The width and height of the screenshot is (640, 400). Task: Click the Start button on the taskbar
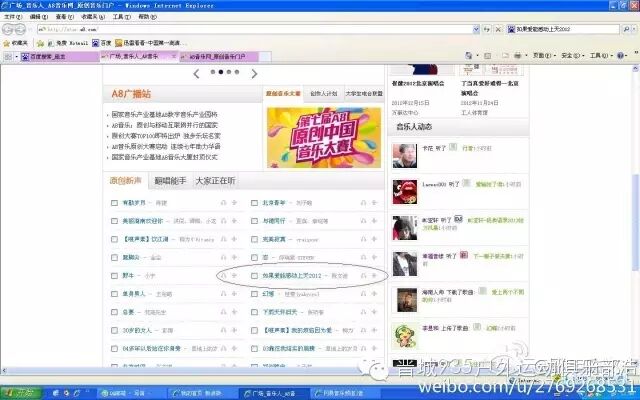(20, 393)
